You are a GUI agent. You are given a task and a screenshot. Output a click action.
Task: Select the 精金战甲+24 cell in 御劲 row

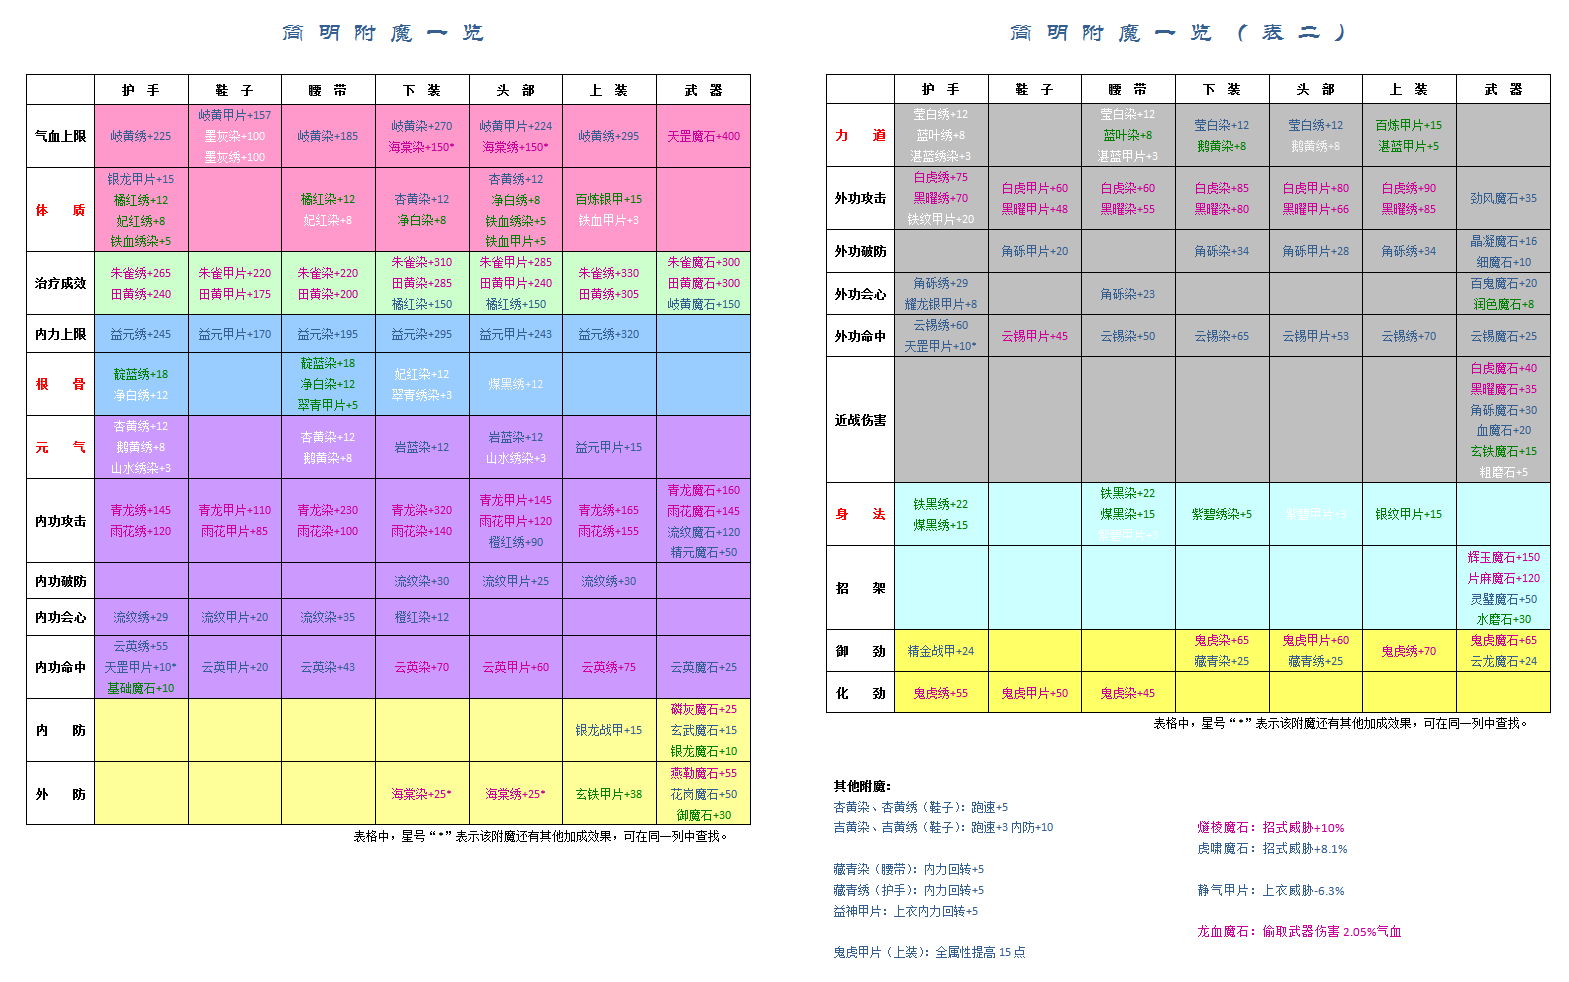click(940, 651)
